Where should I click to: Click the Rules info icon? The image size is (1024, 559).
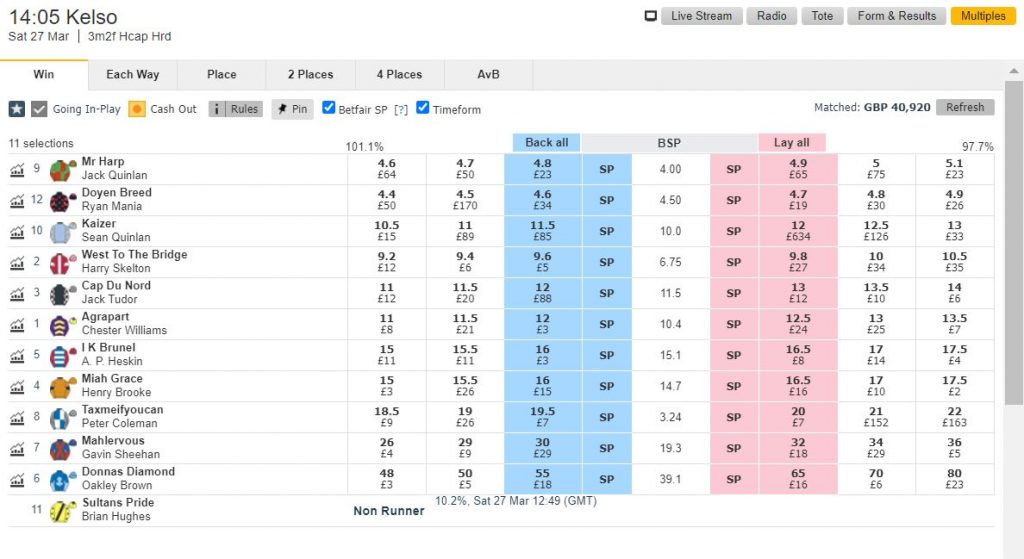pyautogui.click(x=217, y=109)
